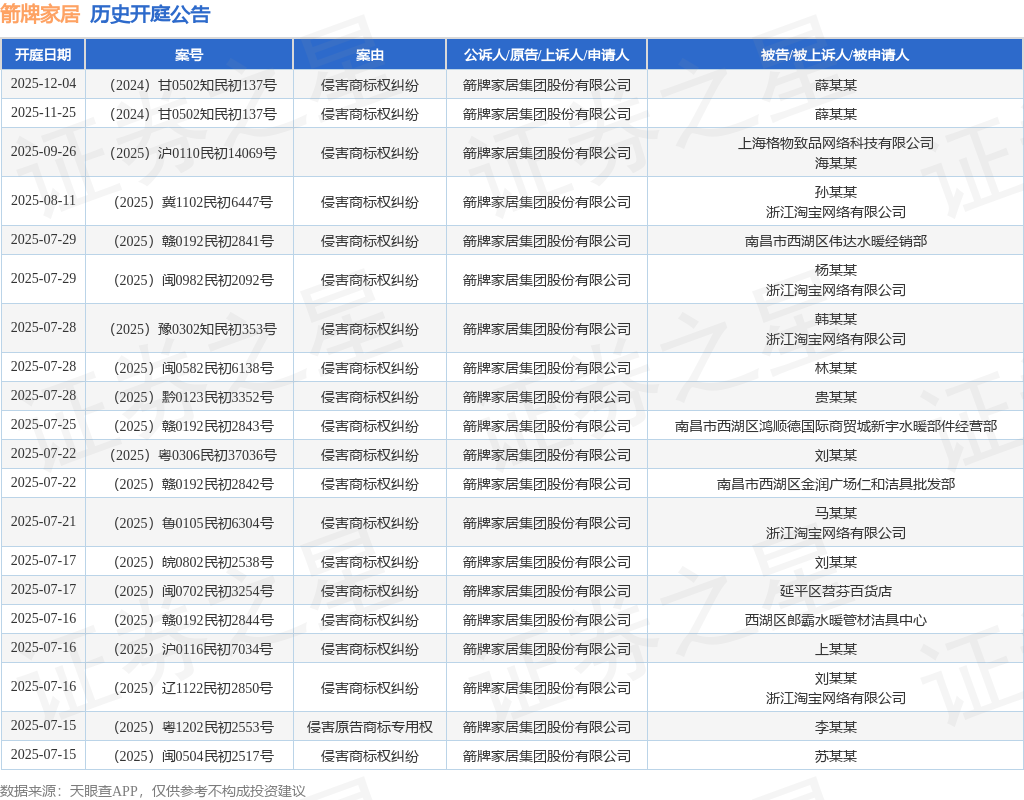The height and width of the screenshot is (800, 1024).
Task: Click defendant 杨某某
Action: coord(835,270)
